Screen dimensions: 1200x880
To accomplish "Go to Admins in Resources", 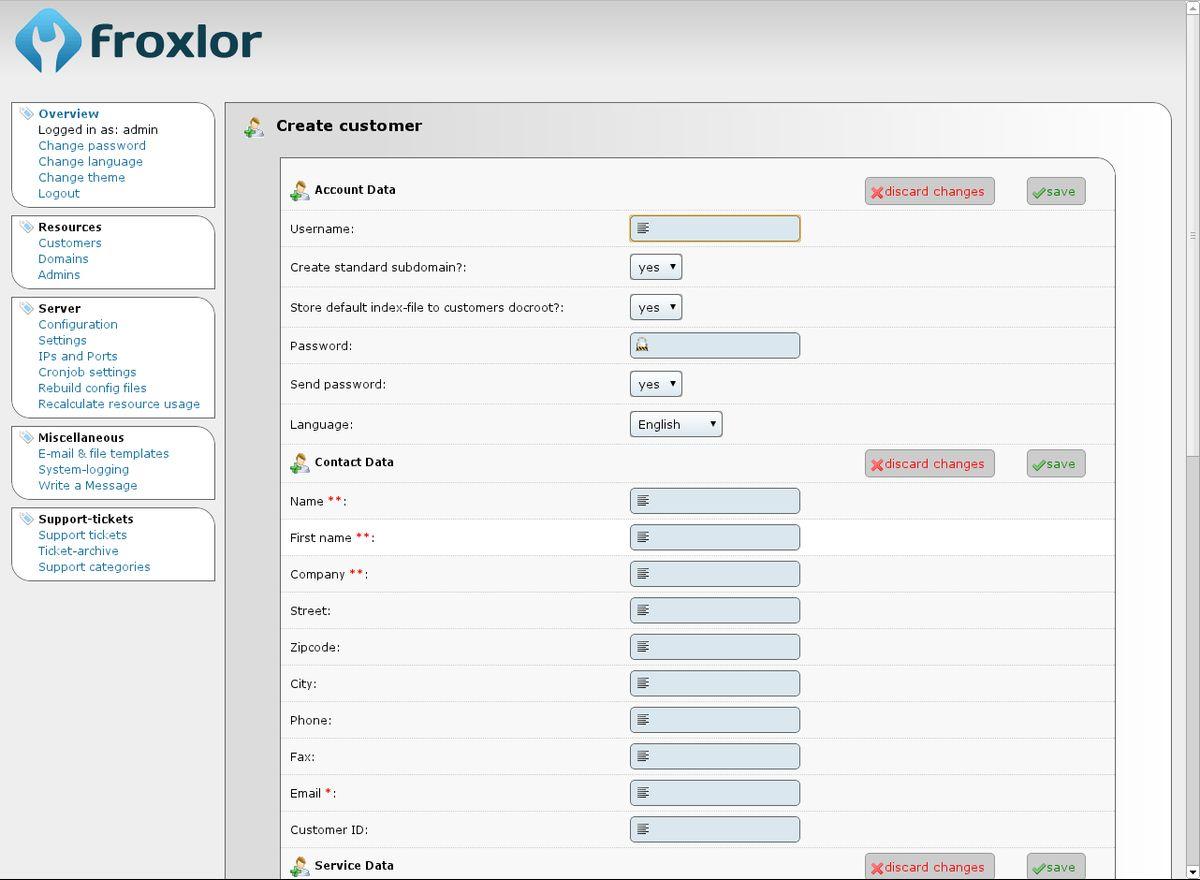I will [59, 275].
